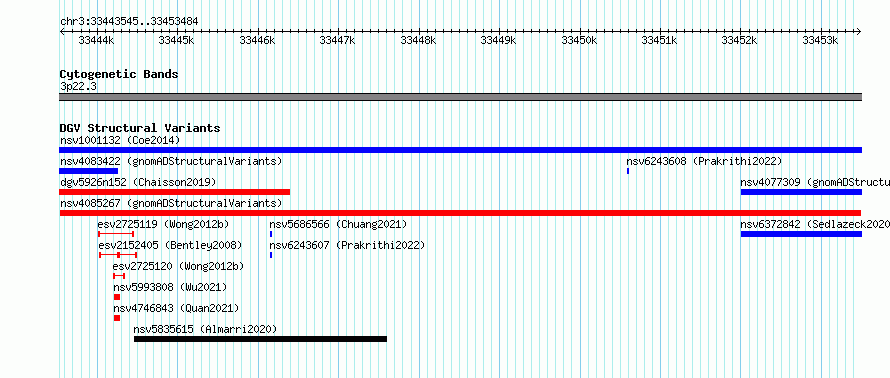Select the nsv5686566 (Chuang2021) blue marker
The height and width of the screenshot is (378, 890).
click(271, 234)
